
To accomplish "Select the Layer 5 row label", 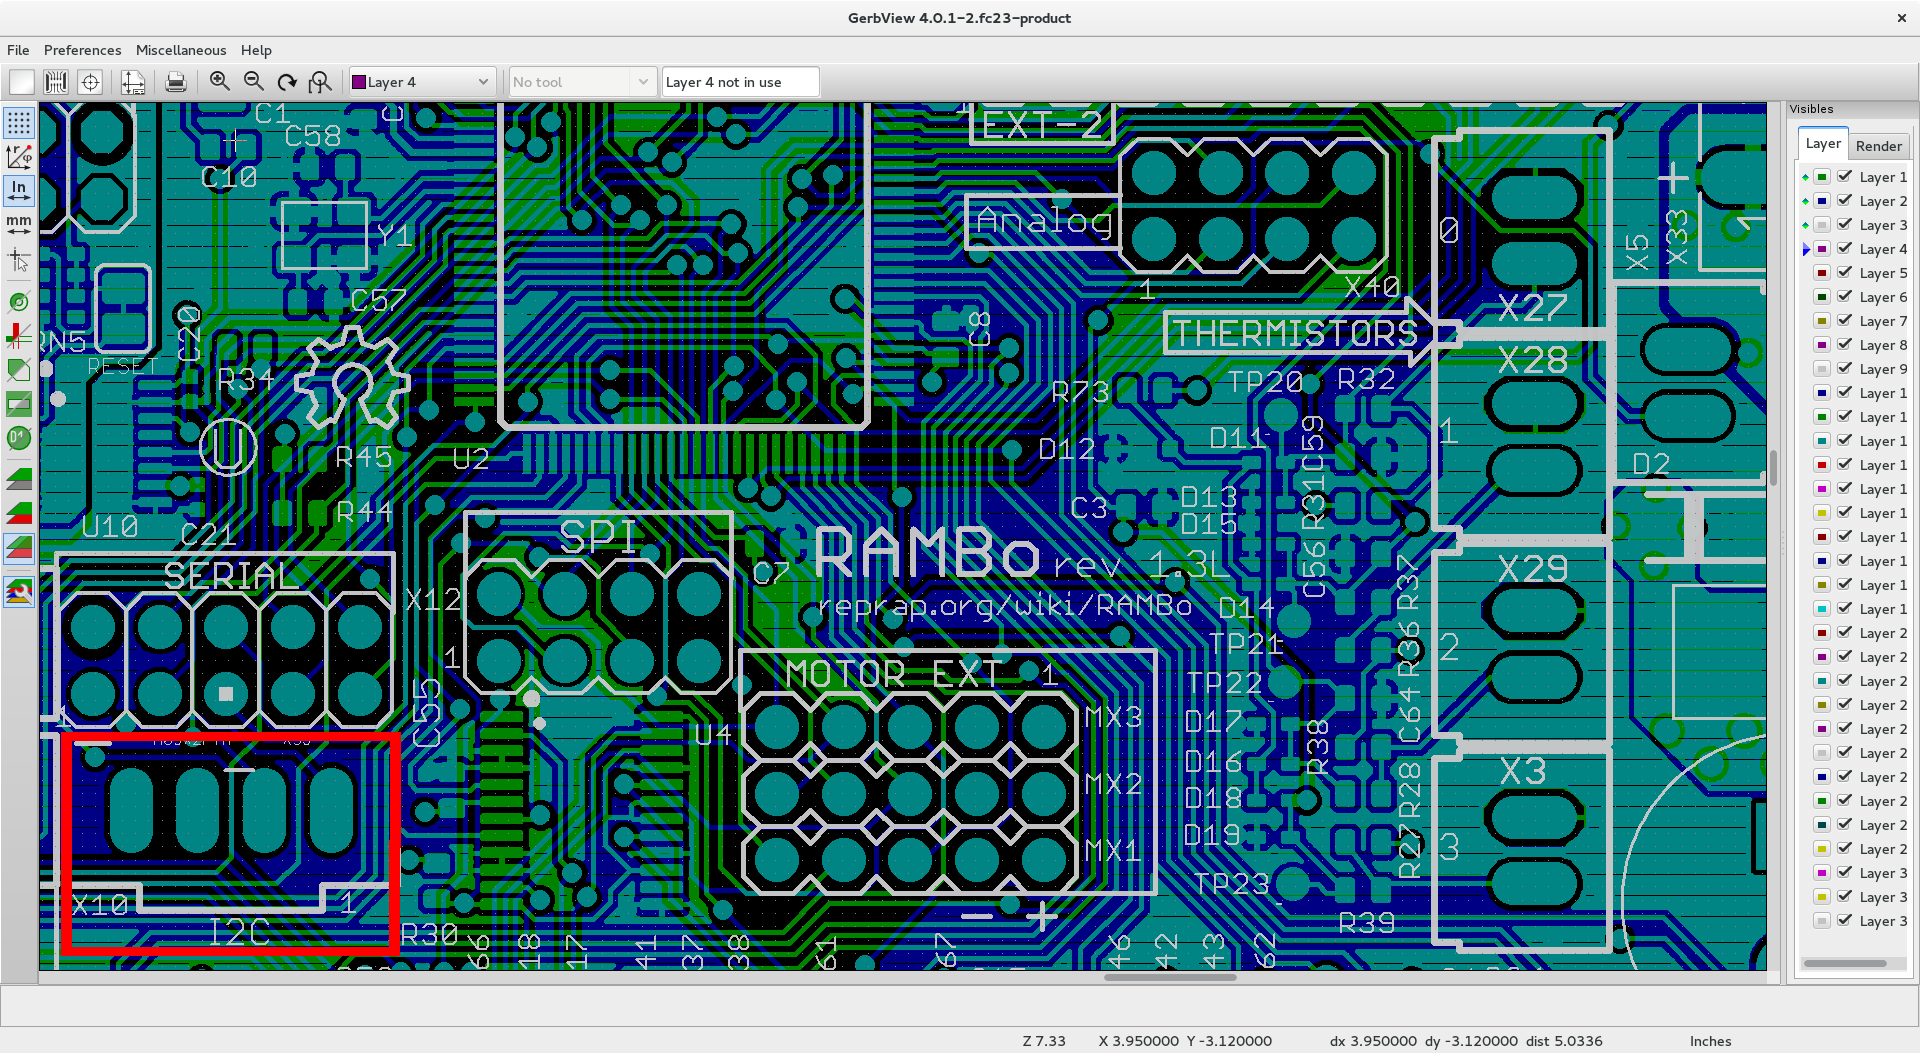I will [x=1883, y=273].
